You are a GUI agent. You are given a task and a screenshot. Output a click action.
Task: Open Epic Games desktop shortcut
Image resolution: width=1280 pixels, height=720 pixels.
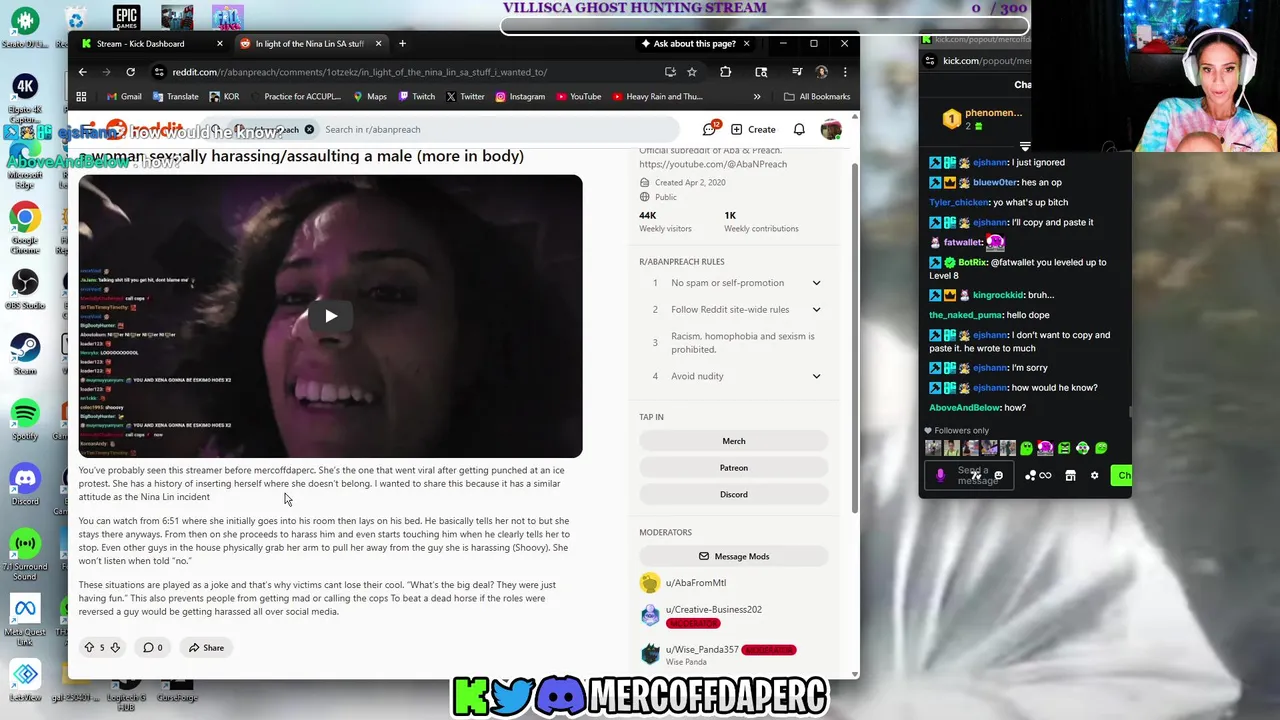[126, 18]
